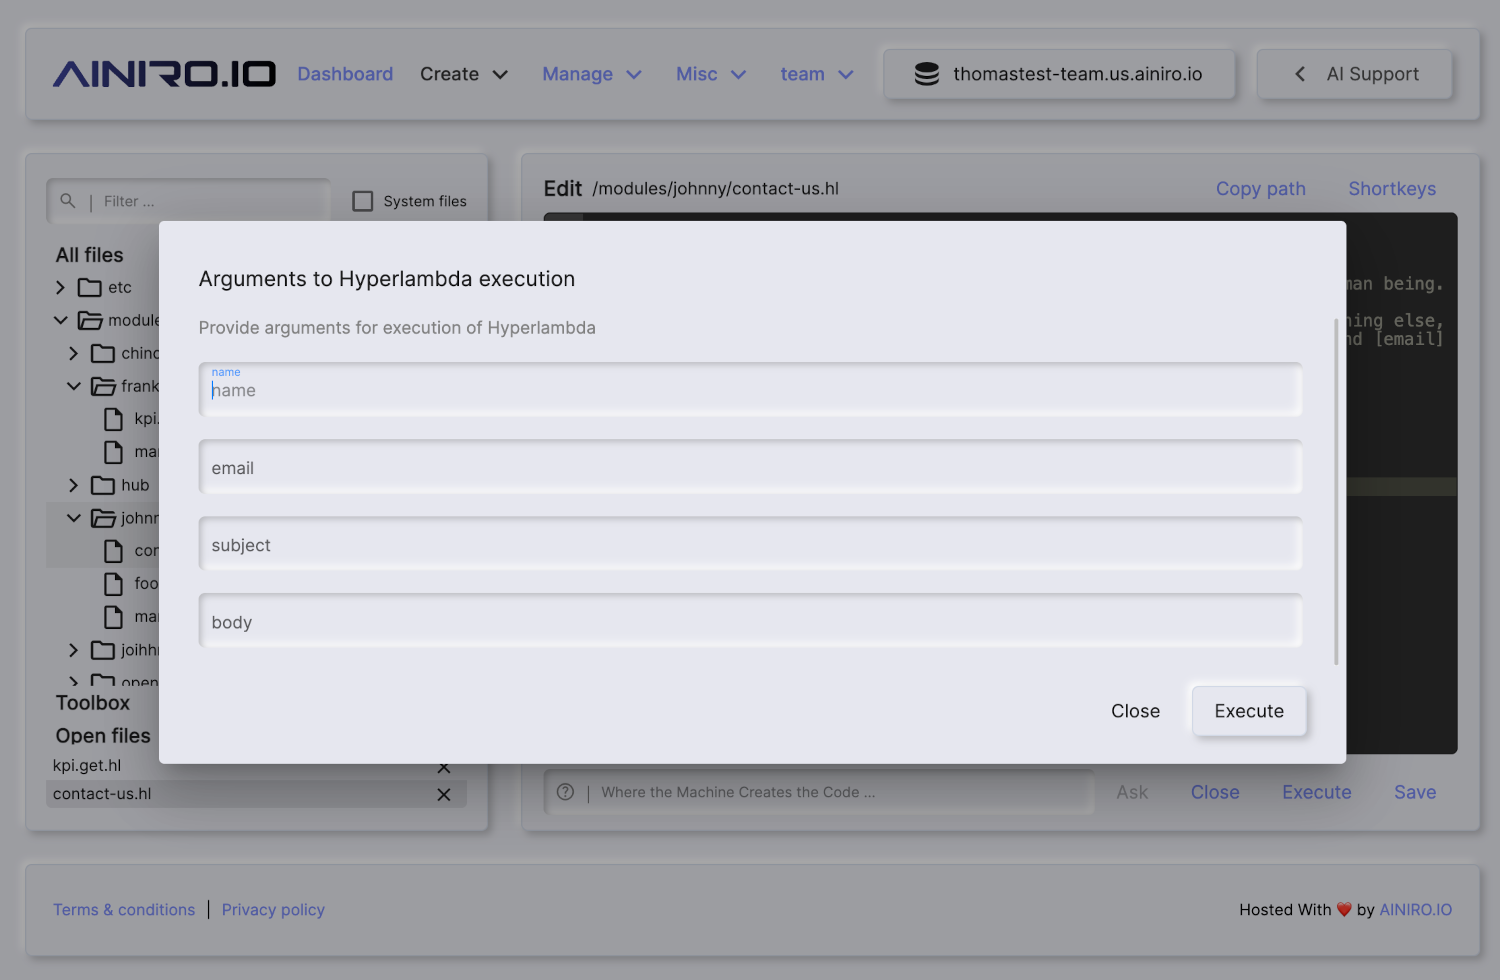Image resolution: width=1500 pixels, height=980 pixels.
Task: Open the Privacy policy link
Action: click(x=273, y=910)
